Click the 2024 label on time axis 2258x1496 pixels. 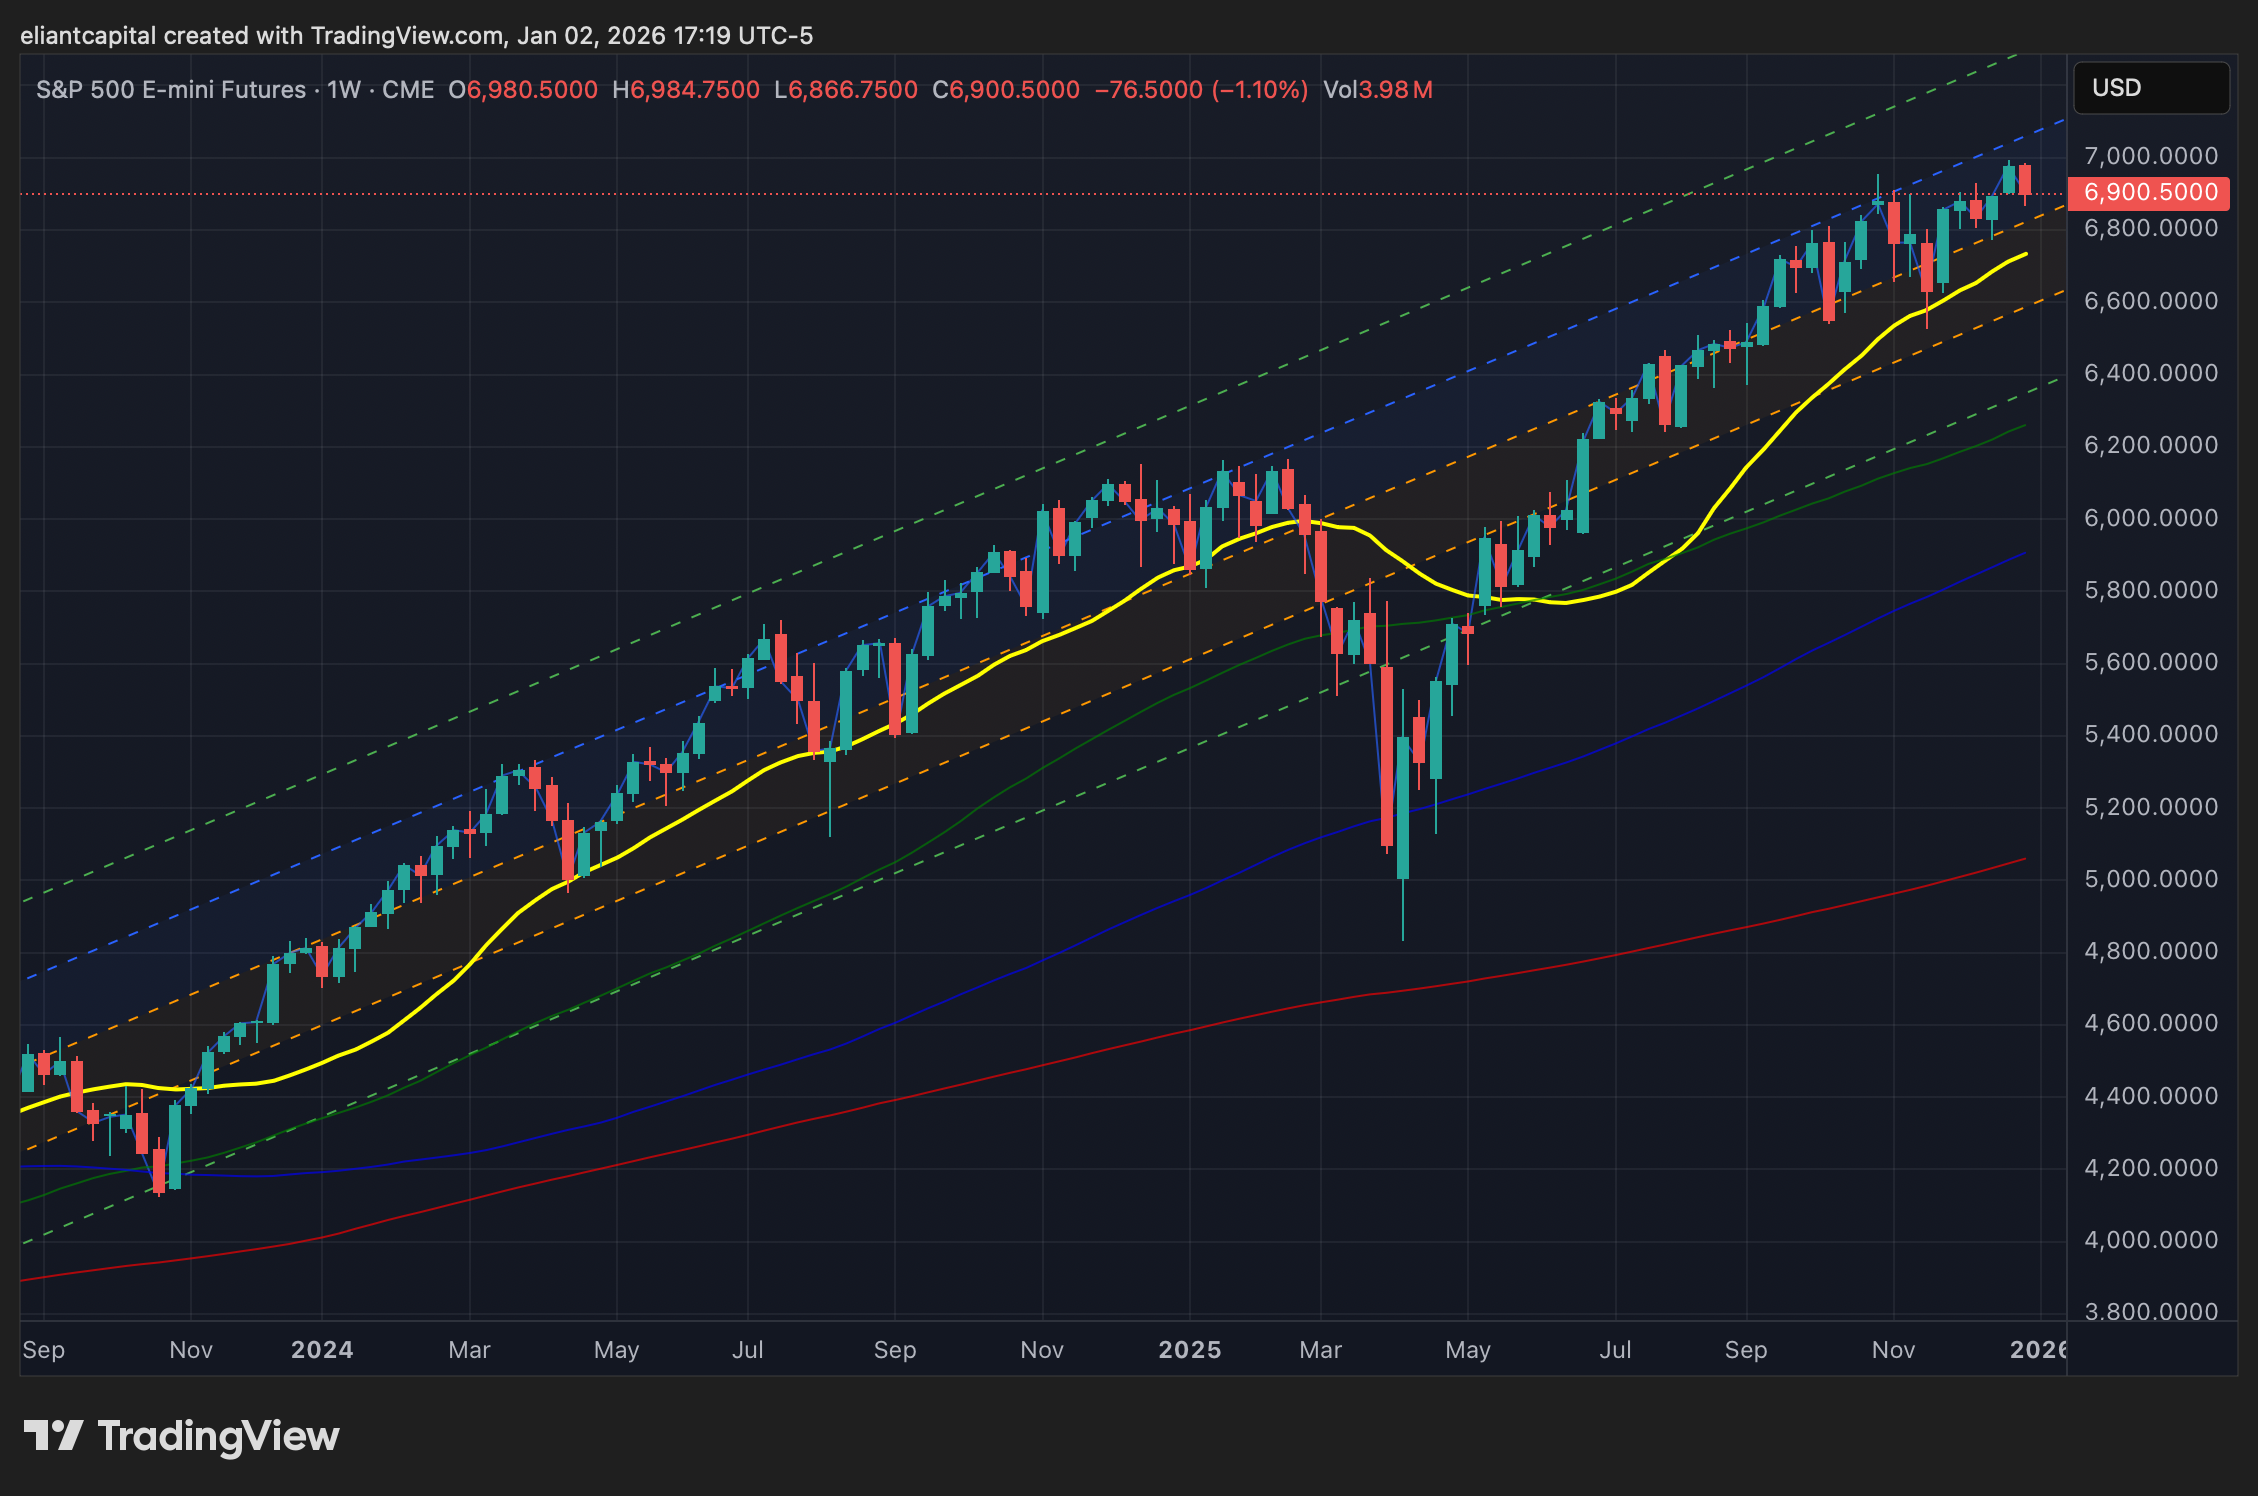pos(322,1350)
